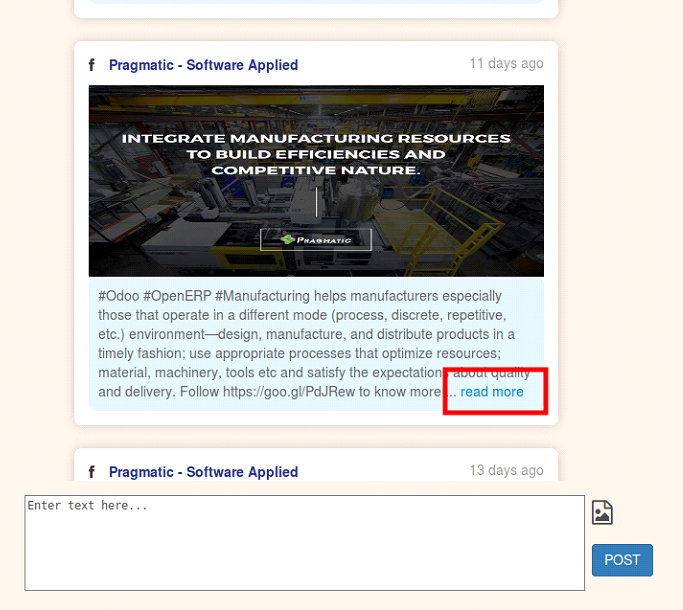
Task: Click the '11 days ago' timestamp
Action: [x=506, y=63]
